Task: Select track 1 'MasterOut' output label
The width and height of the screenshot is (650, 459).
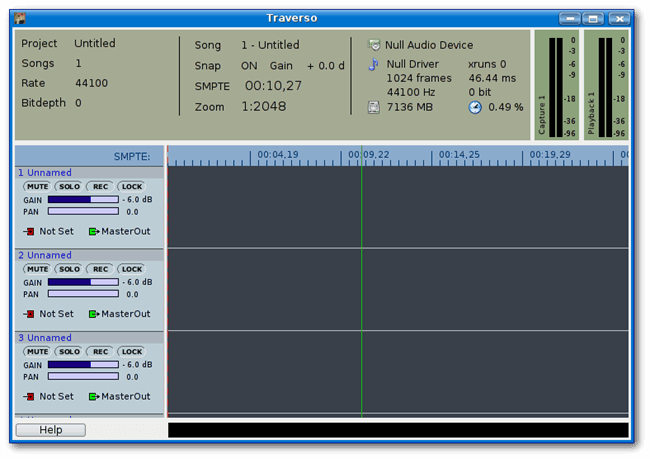Action: pyautogui.click(x=126, y=231)
